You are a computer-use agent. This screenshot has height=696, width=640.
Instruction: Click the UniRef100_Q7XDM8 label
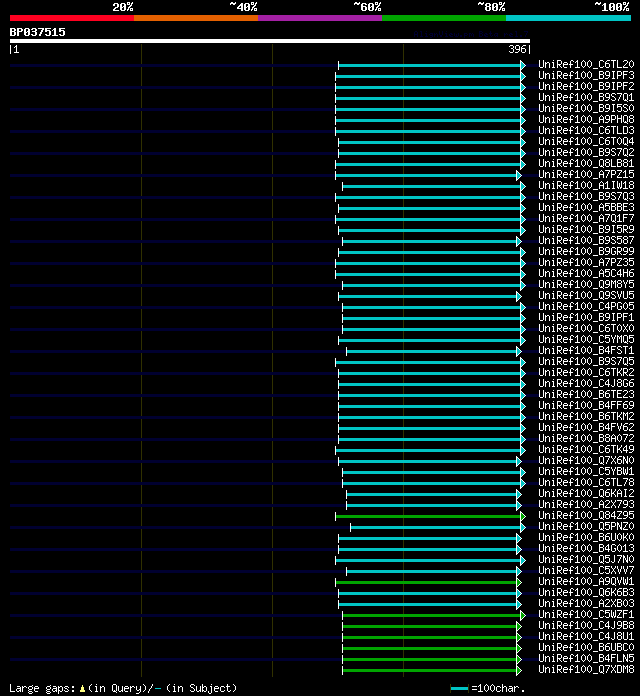[586, 669]
